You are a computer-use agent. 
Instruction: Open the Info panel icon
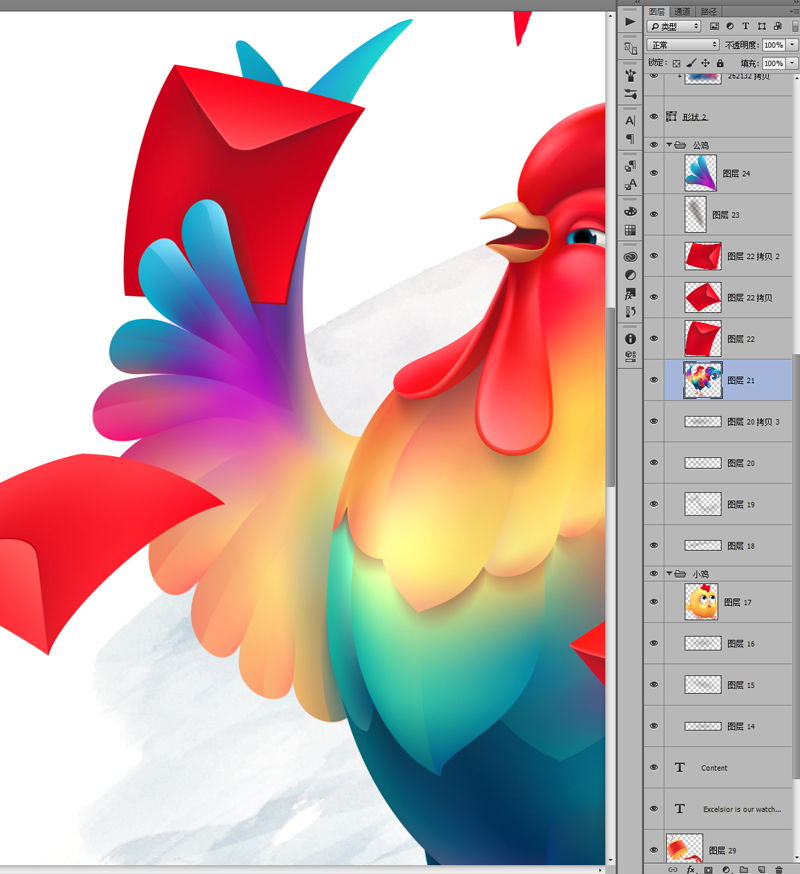[x=630, y=338]
